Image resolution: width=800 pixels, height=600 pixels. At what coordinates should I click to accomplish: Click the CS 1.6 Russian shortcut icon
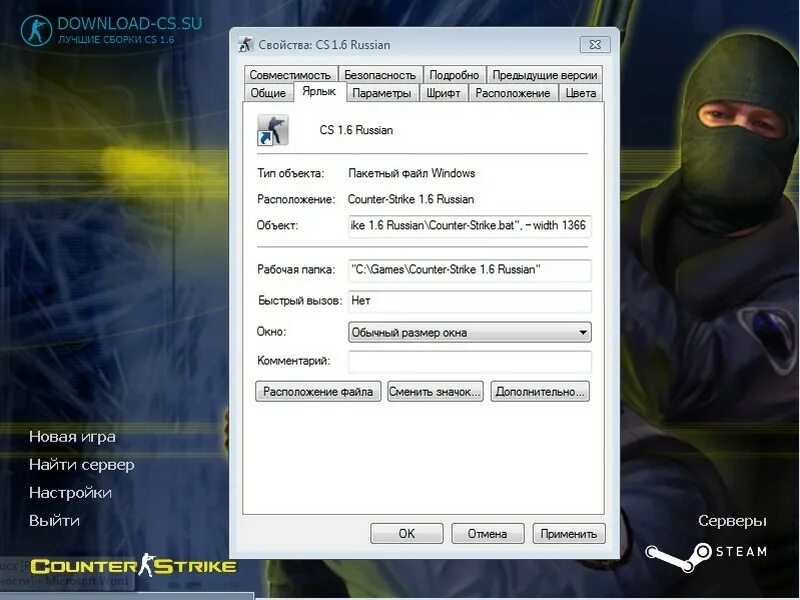(x=272, y=130)
